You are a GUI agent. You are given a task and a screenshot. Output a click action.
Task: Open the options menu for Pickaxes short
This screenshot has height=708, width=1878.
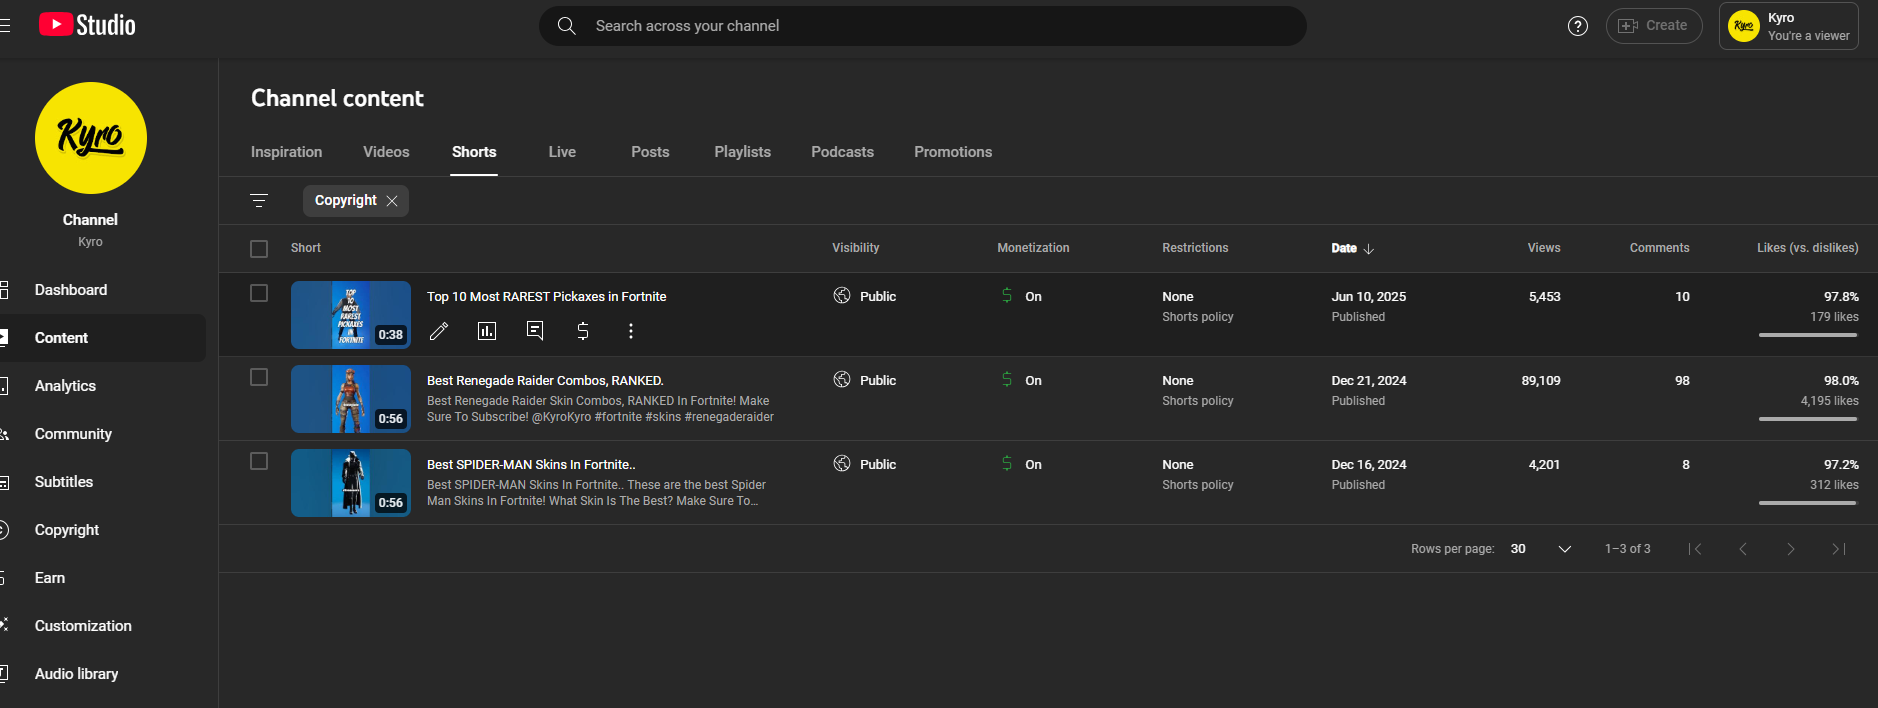point(631,331)
